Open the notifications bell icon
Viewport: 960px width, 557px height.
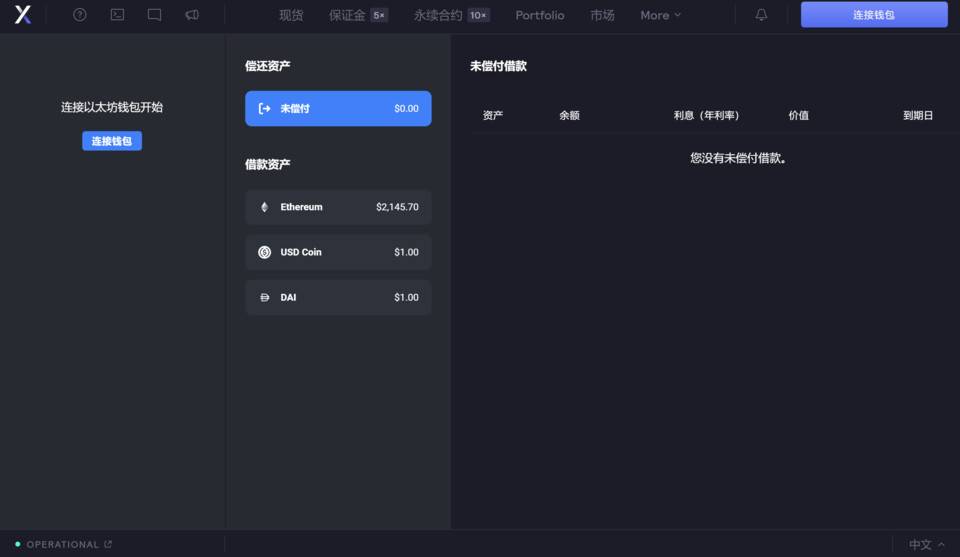[x=762, y=15]
